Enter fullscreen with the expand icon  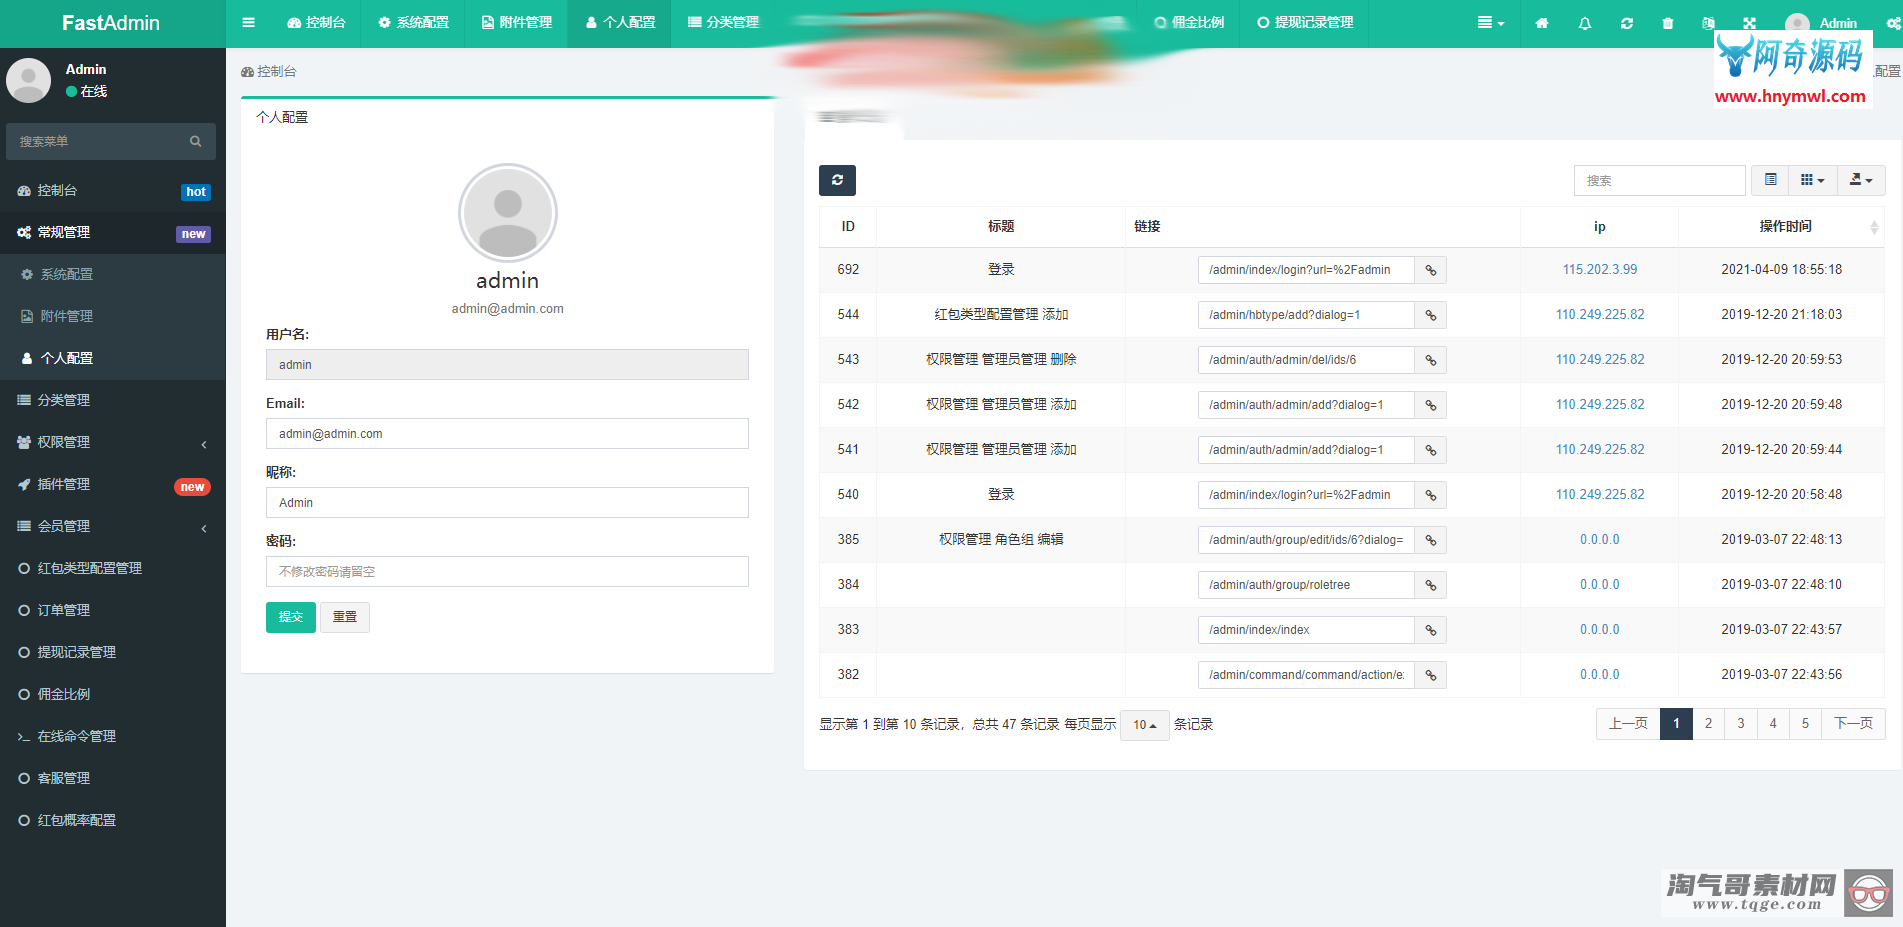[x=1749, y=23]
